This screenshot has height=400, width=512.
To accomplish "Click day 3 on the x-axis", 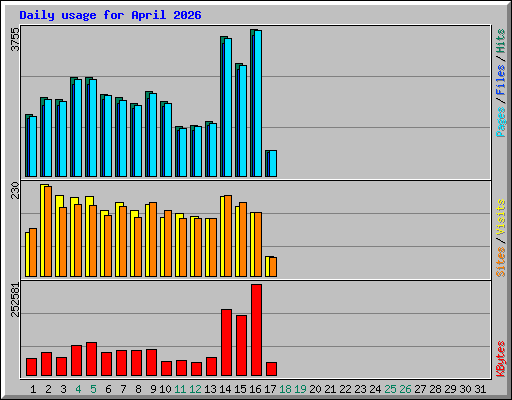I will (x=63, y=389).
